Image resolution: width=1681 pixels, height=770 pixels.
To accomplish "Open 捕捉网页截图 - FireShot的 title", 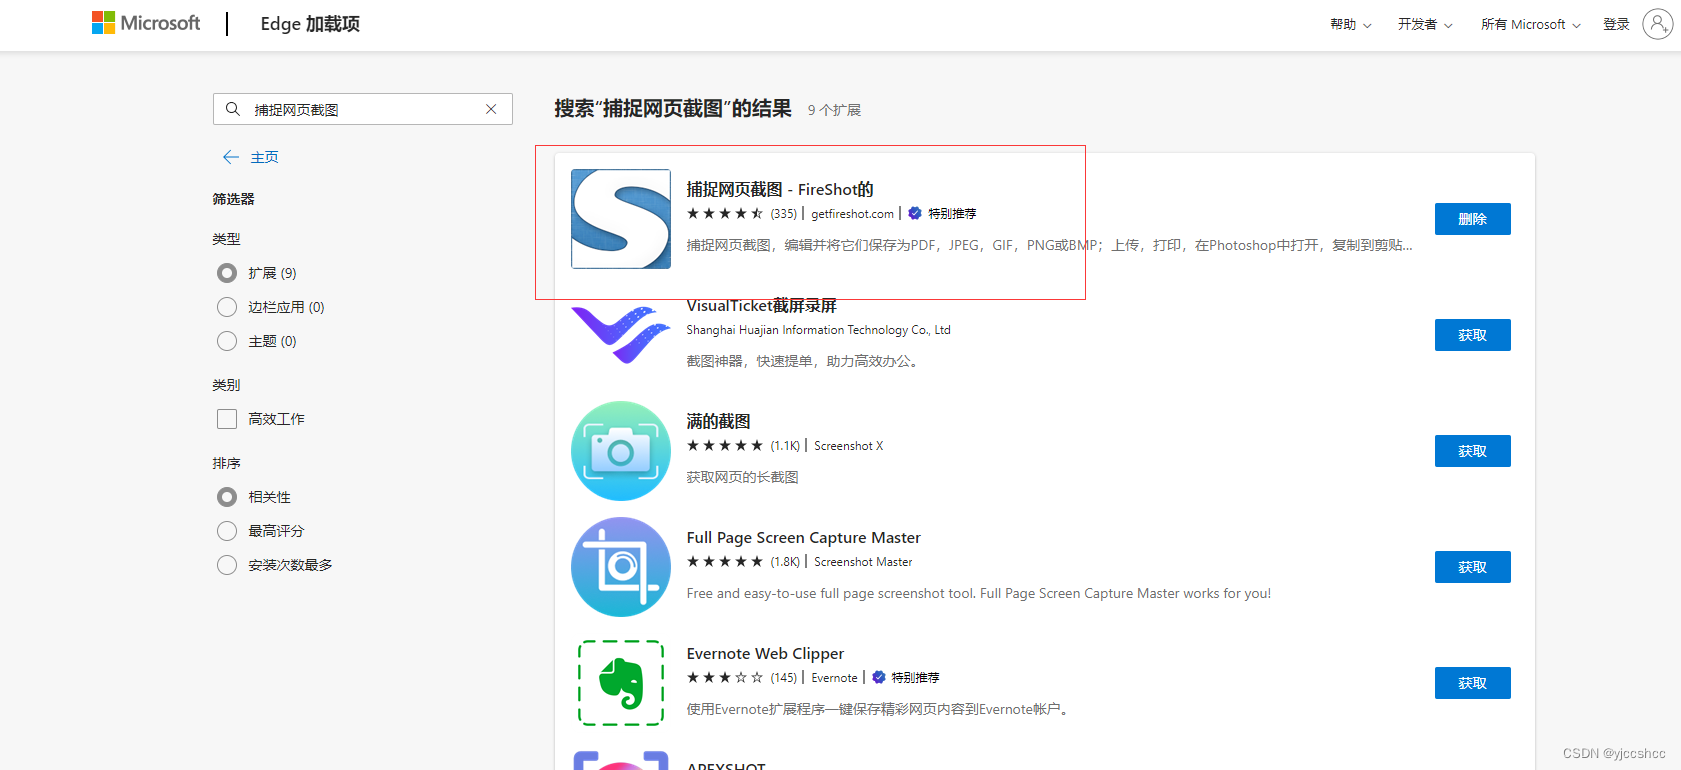I will [780, 189].
